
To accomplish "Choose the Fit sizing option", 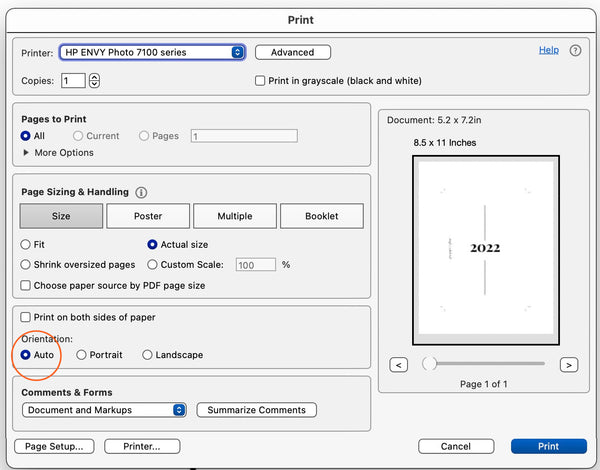I will [26, 243].
